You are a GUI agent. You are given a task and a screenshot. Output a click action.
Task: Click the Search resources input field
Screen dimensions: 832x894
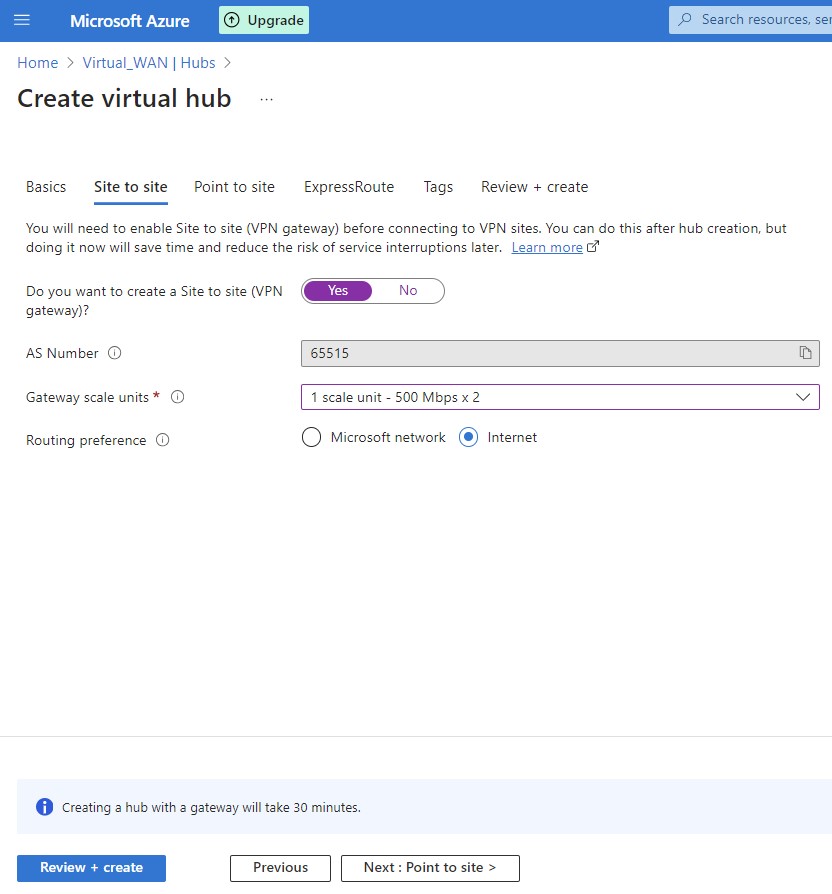760,20
